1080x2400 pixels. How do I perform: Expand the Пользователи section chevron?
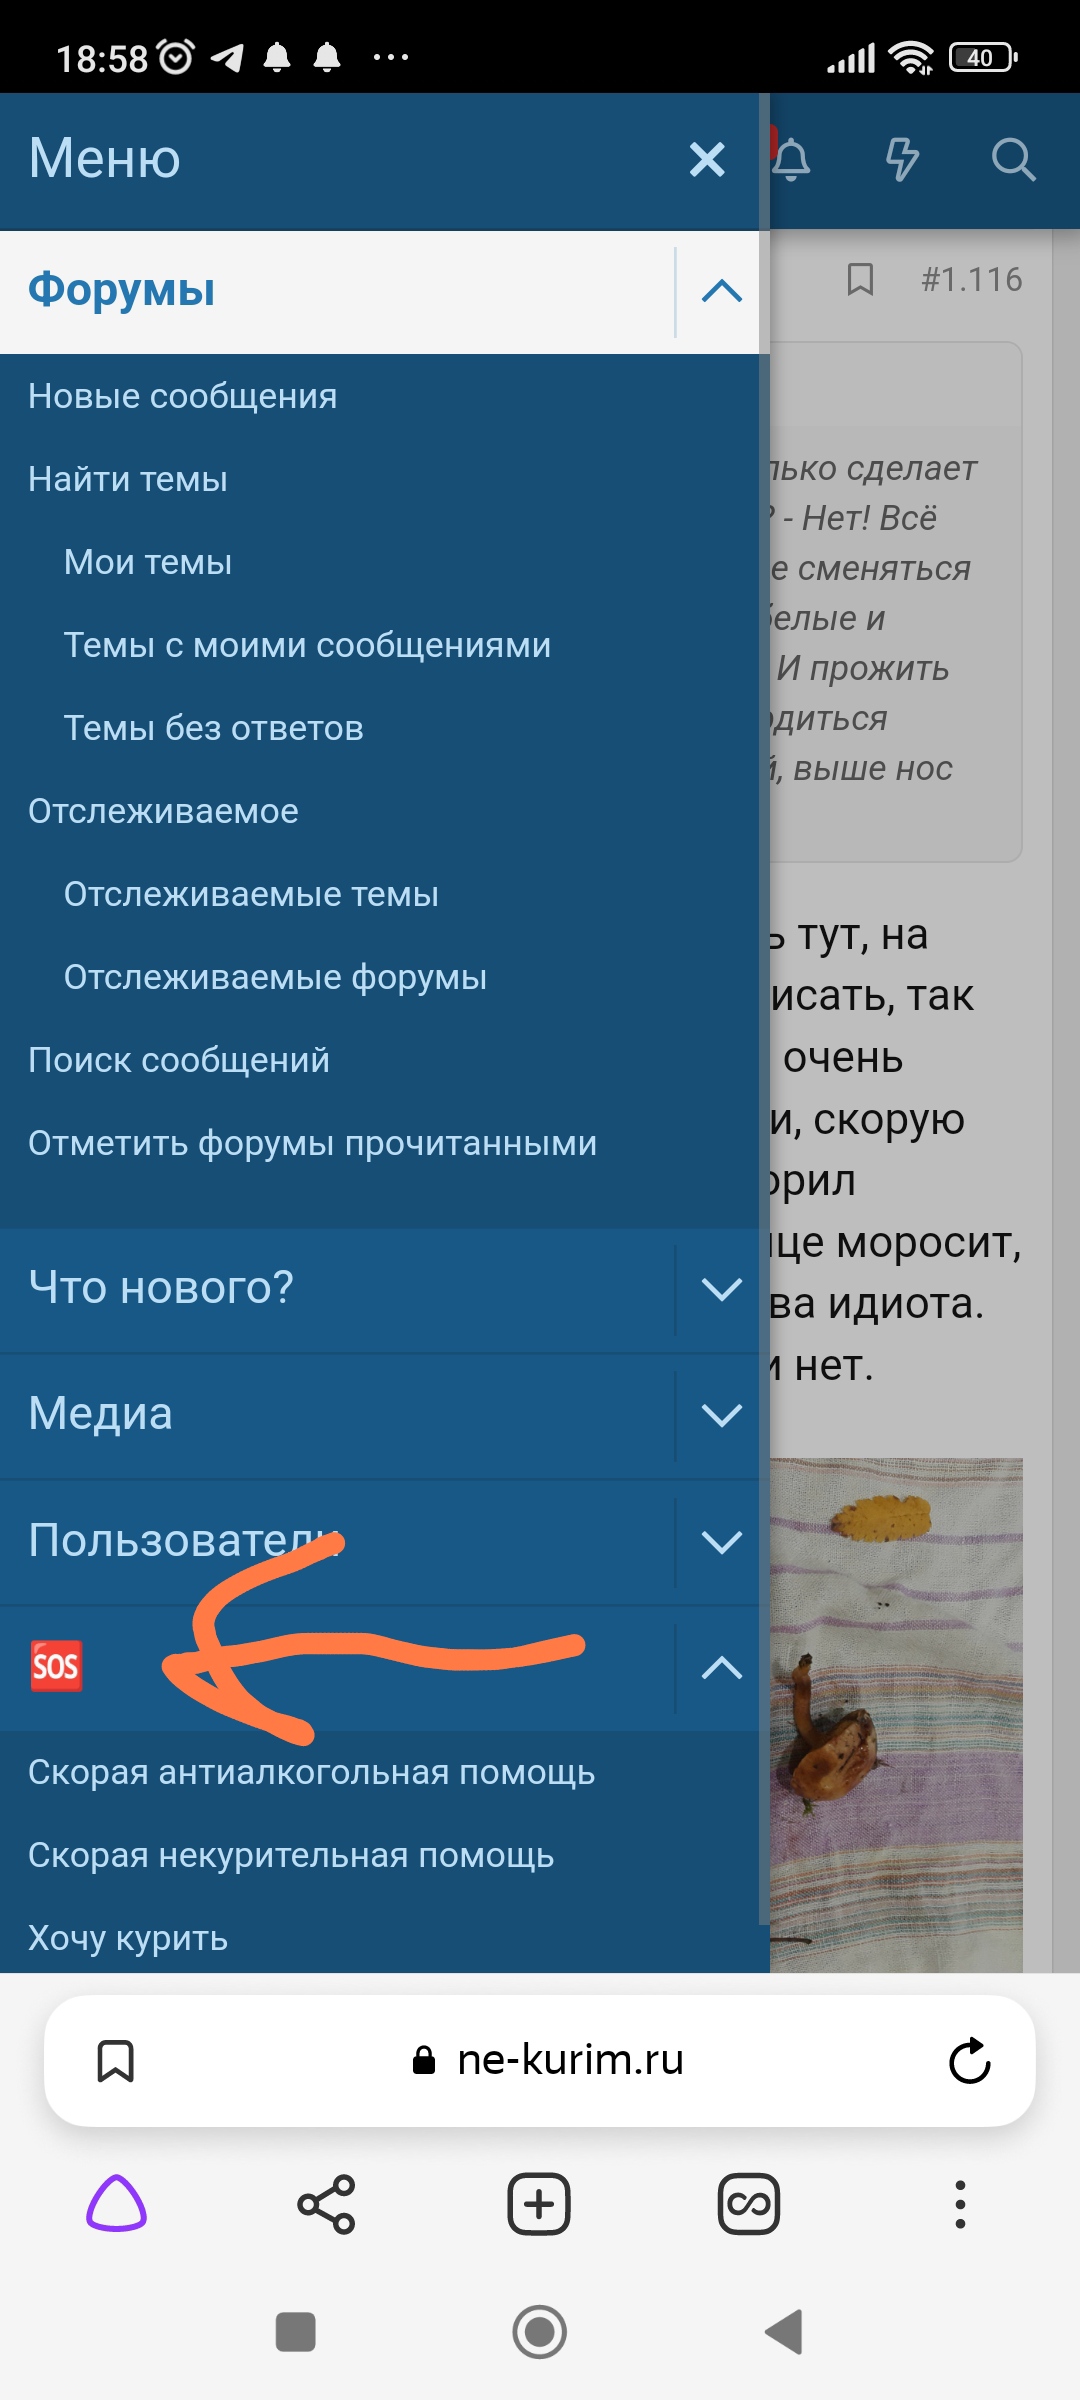[721, 1541]
